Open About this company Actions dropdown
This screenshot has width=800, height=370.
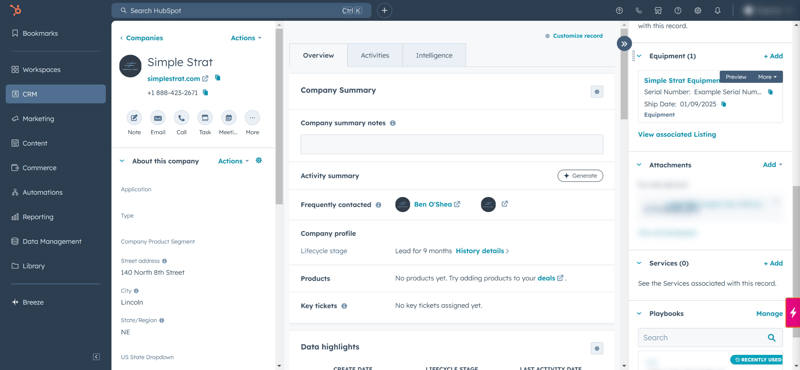pos(234,161)
